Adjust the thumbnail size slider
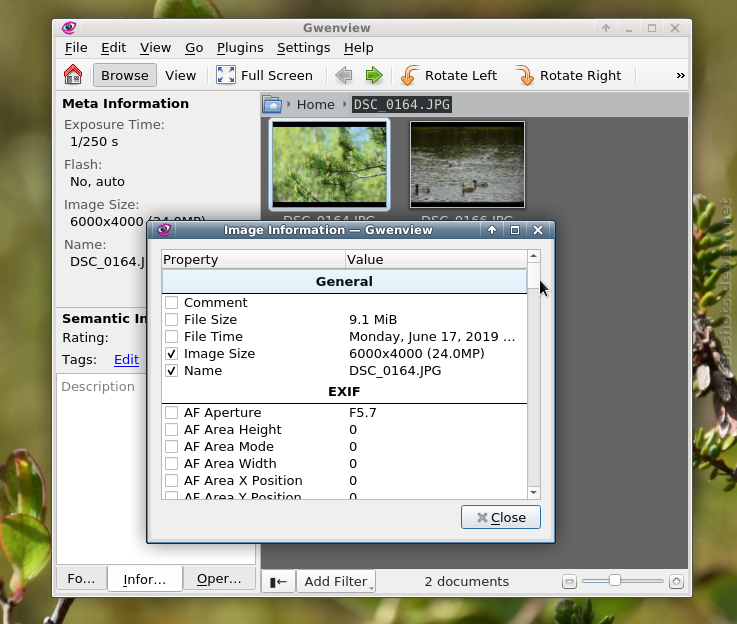The image size is (737, 624). point(615,581)
